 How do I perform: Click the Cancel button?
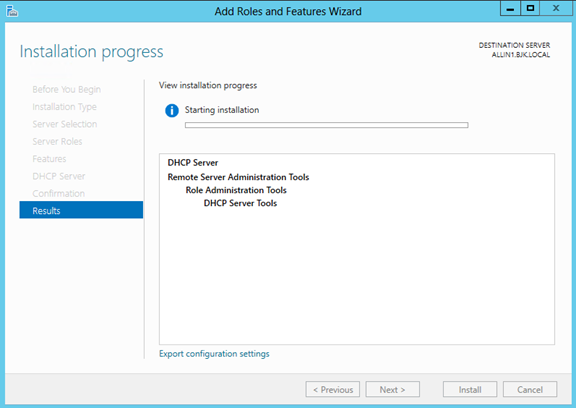530,389
